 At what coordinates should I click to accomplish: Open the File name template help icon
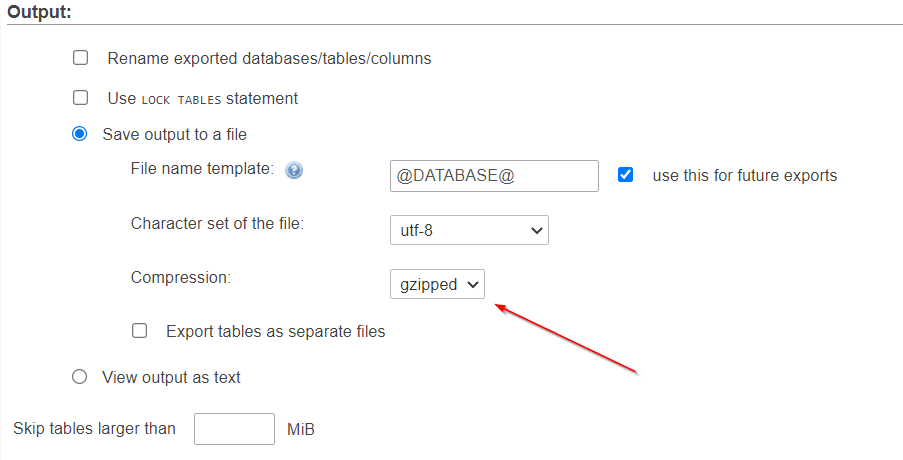coord(294,170)
